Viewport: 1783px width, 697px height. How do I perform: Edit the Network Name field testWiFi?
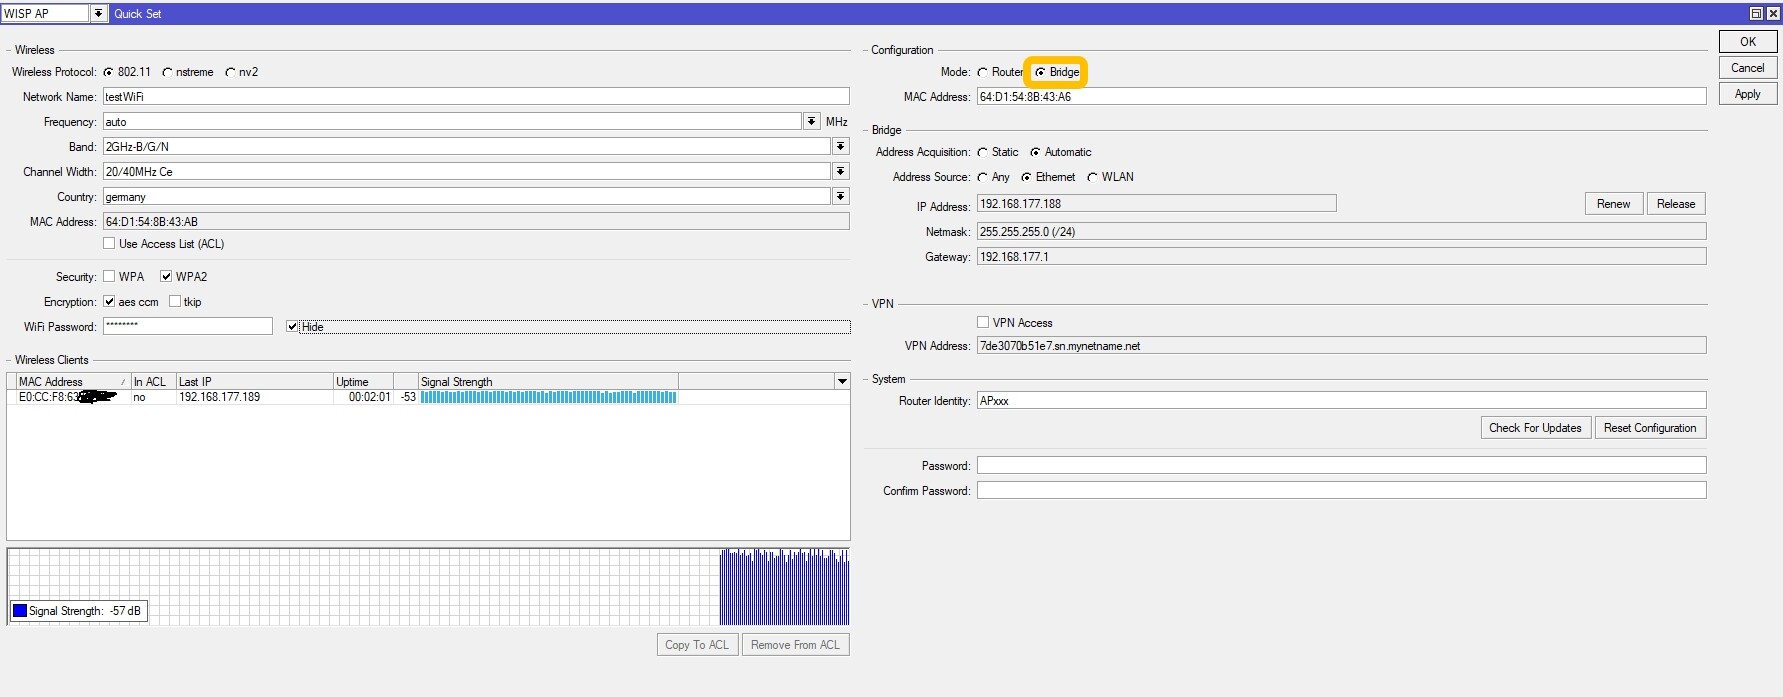click(476, 97)
